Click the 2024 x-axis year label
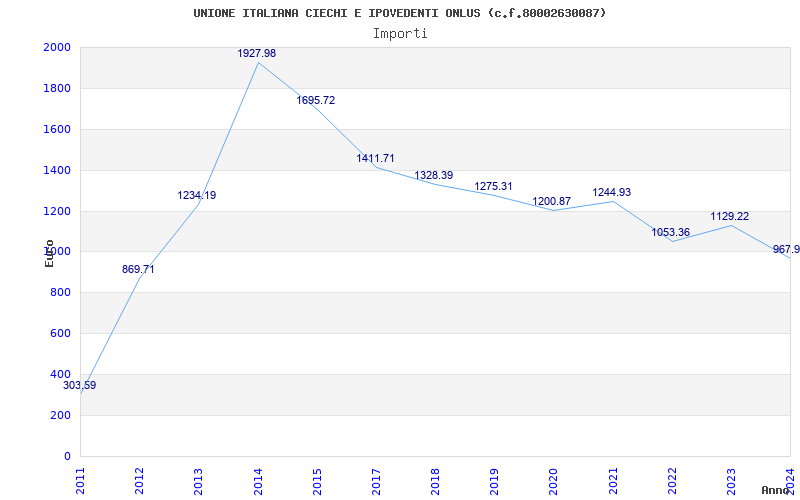The image size is (800, 500). pos(790,482)
